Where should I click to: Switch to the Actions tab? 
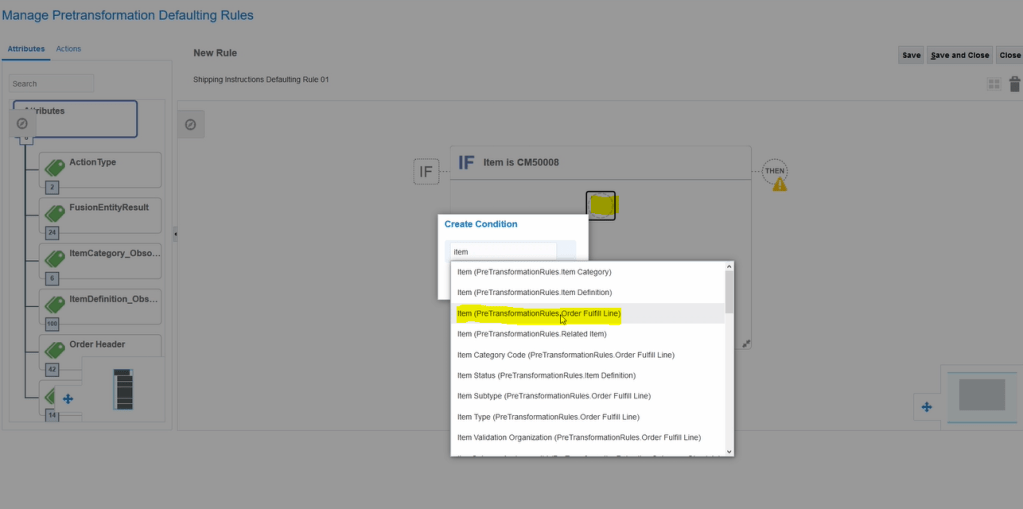click(69, 49)
